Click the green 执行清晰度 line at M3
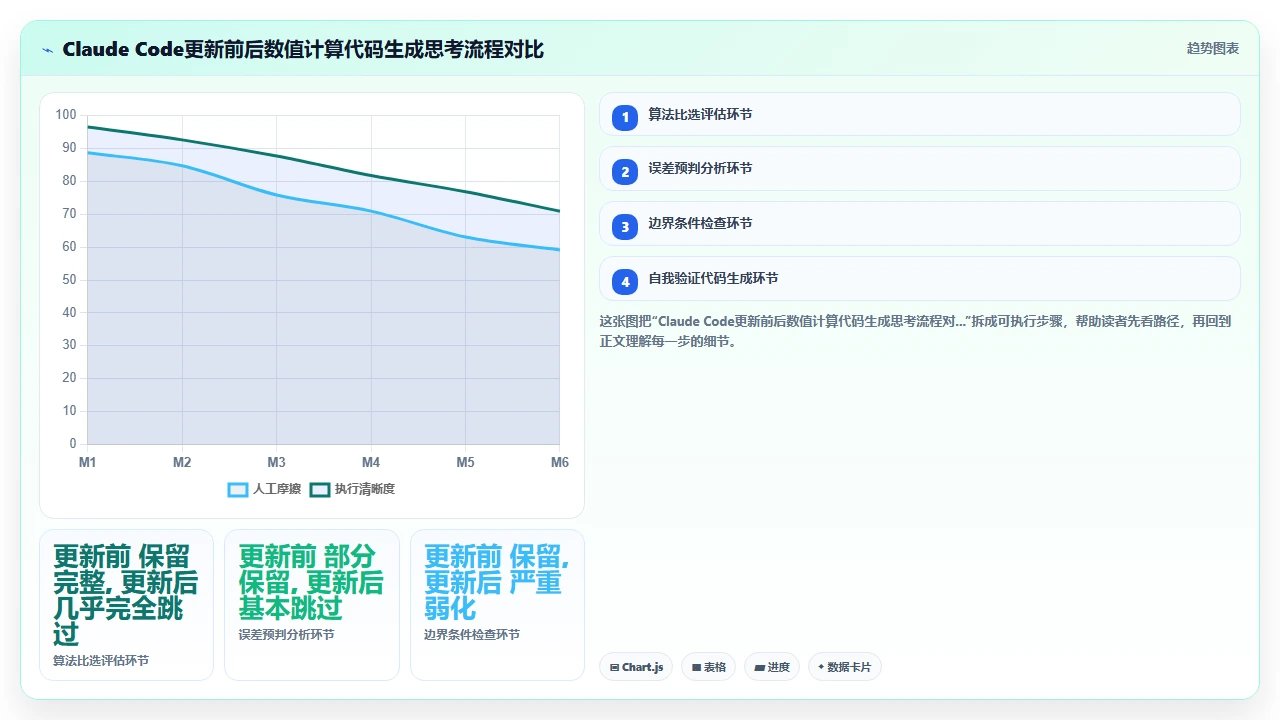Screen dimensions: 1280x720 pos(276,156)
